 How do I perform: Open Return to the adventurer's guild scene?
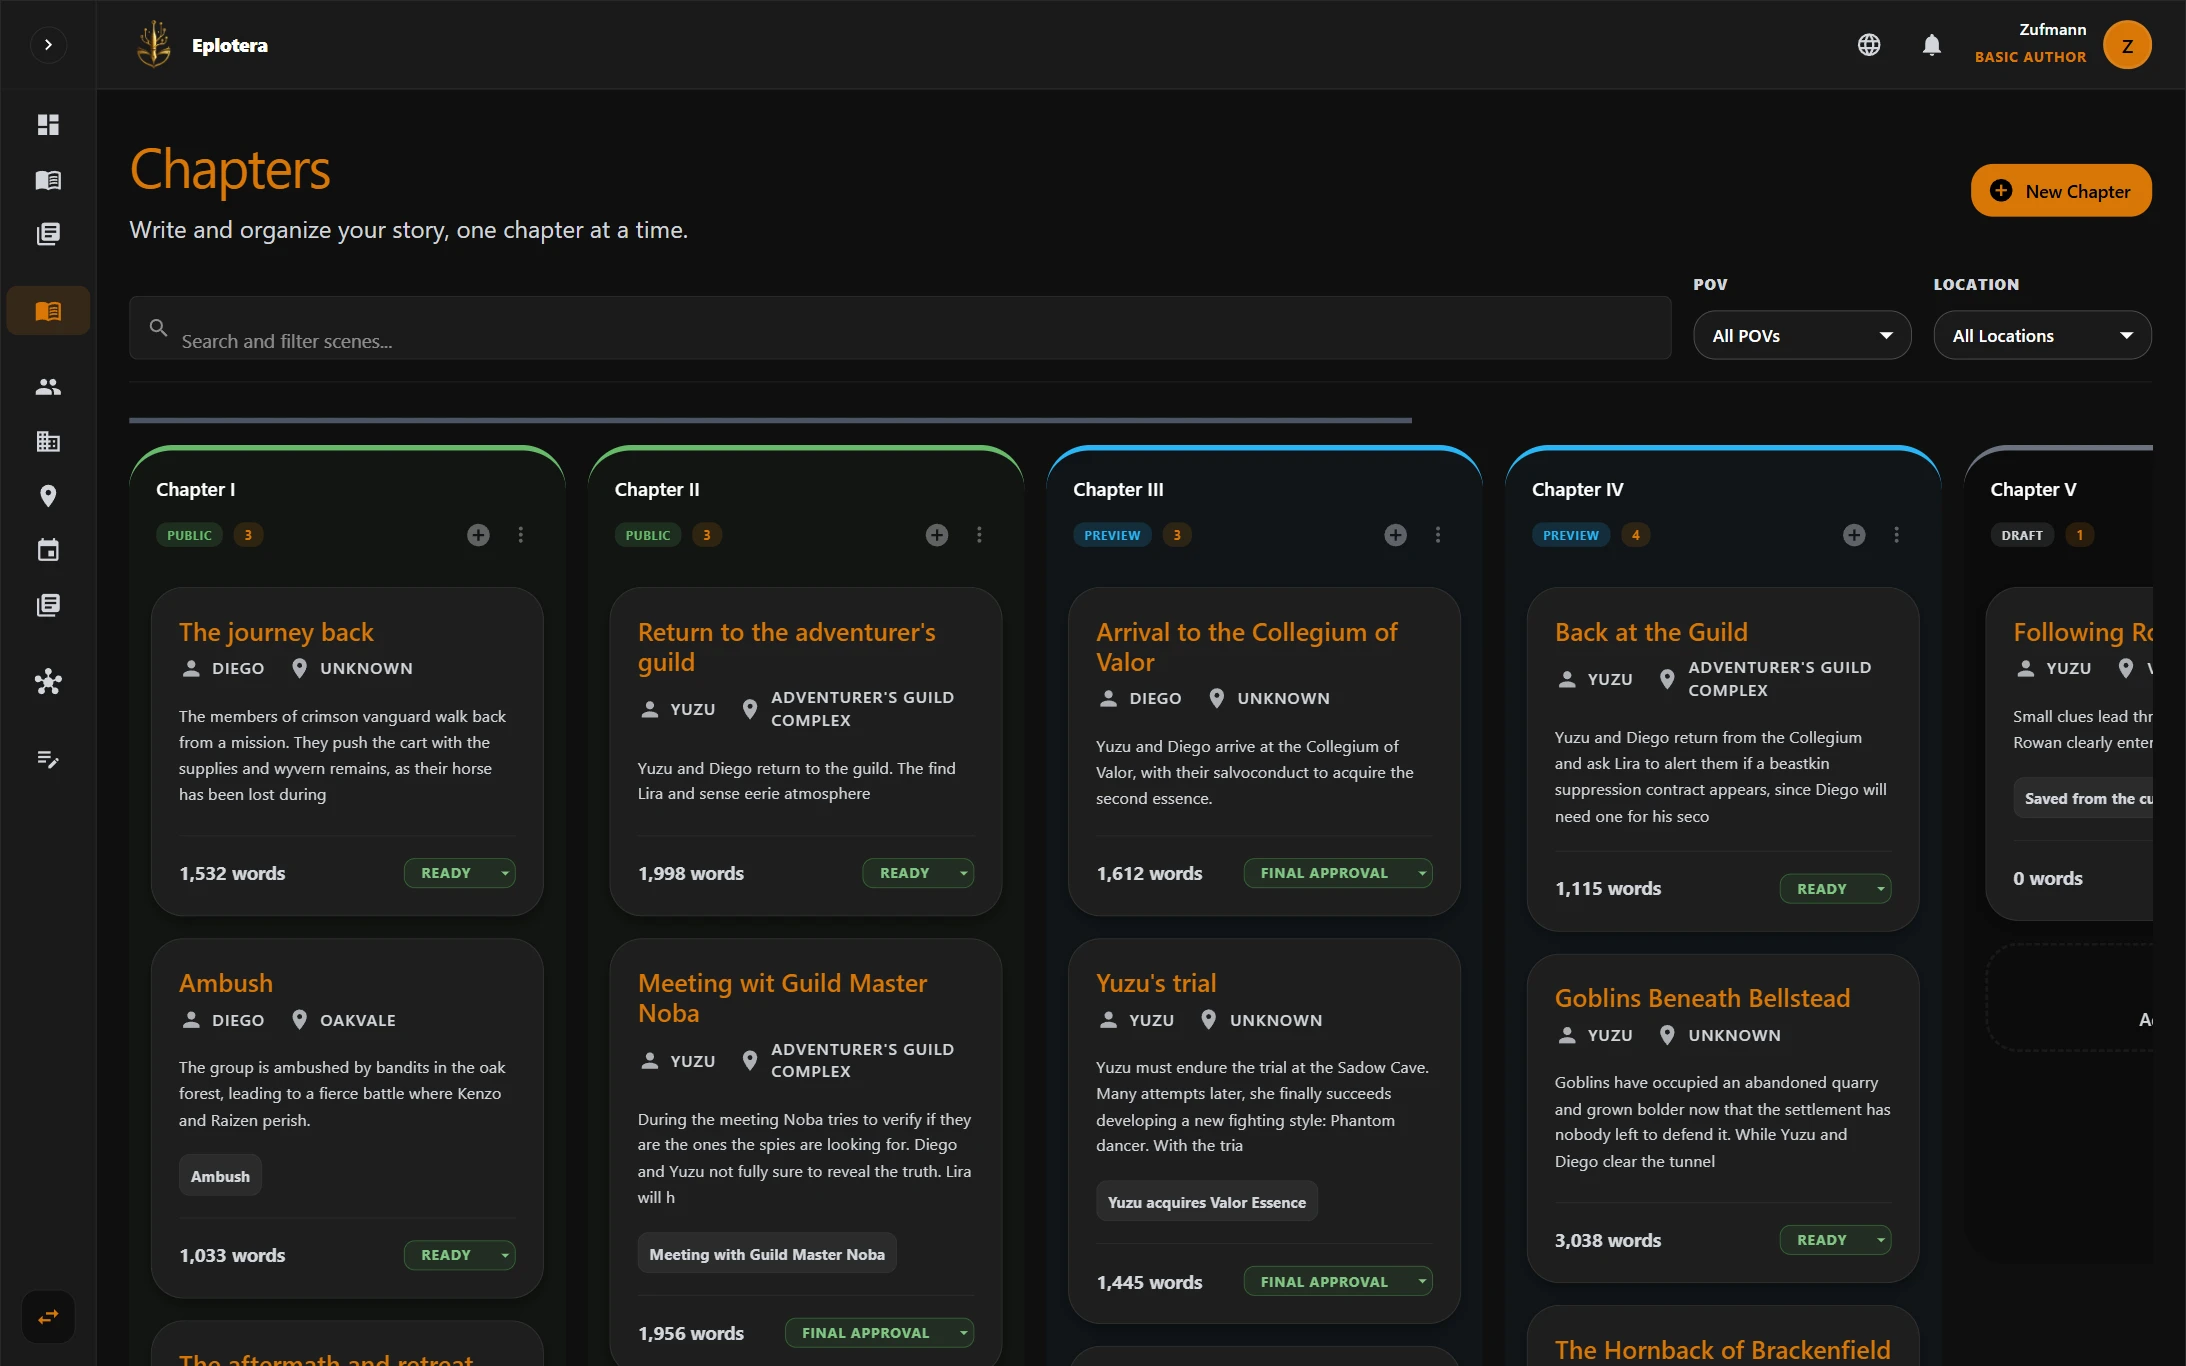[x=787, y=647]
